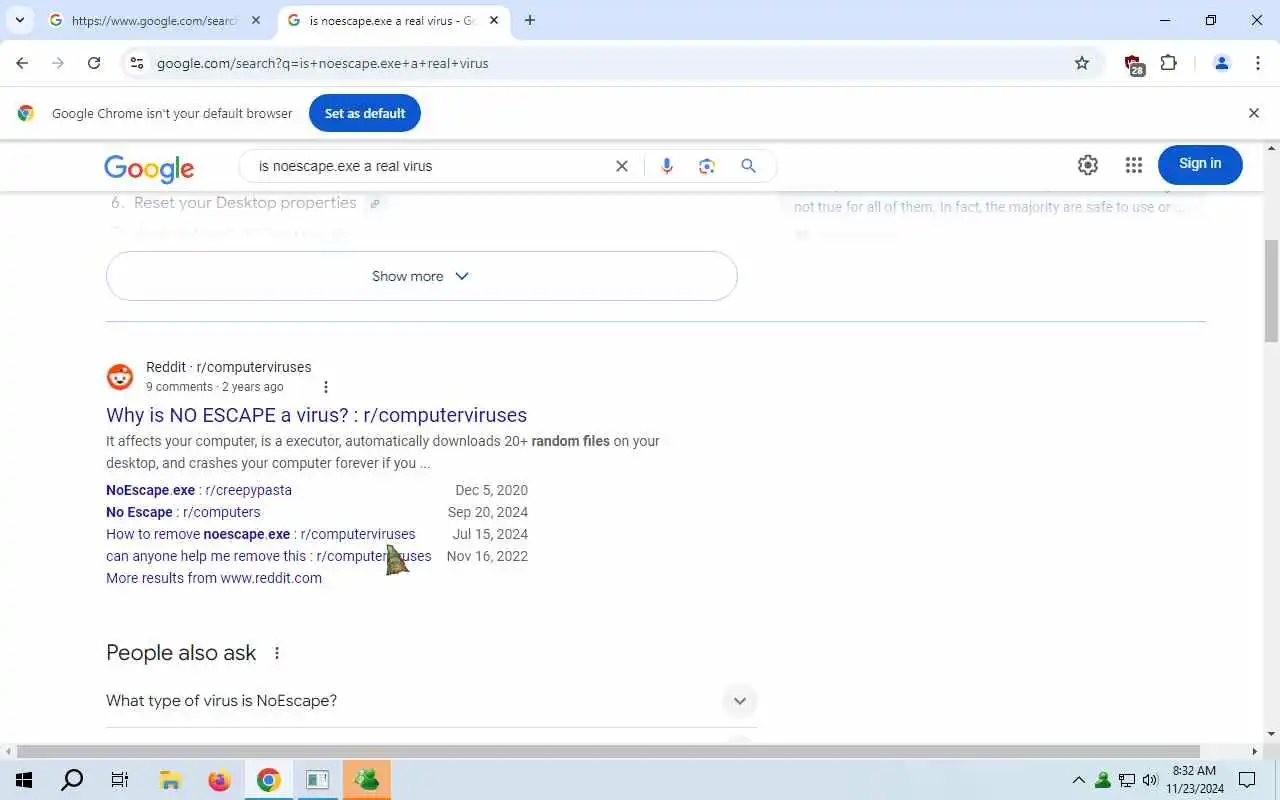Open Google quick settings gear
The image size is (1280, 800).
coord(1088,165)
